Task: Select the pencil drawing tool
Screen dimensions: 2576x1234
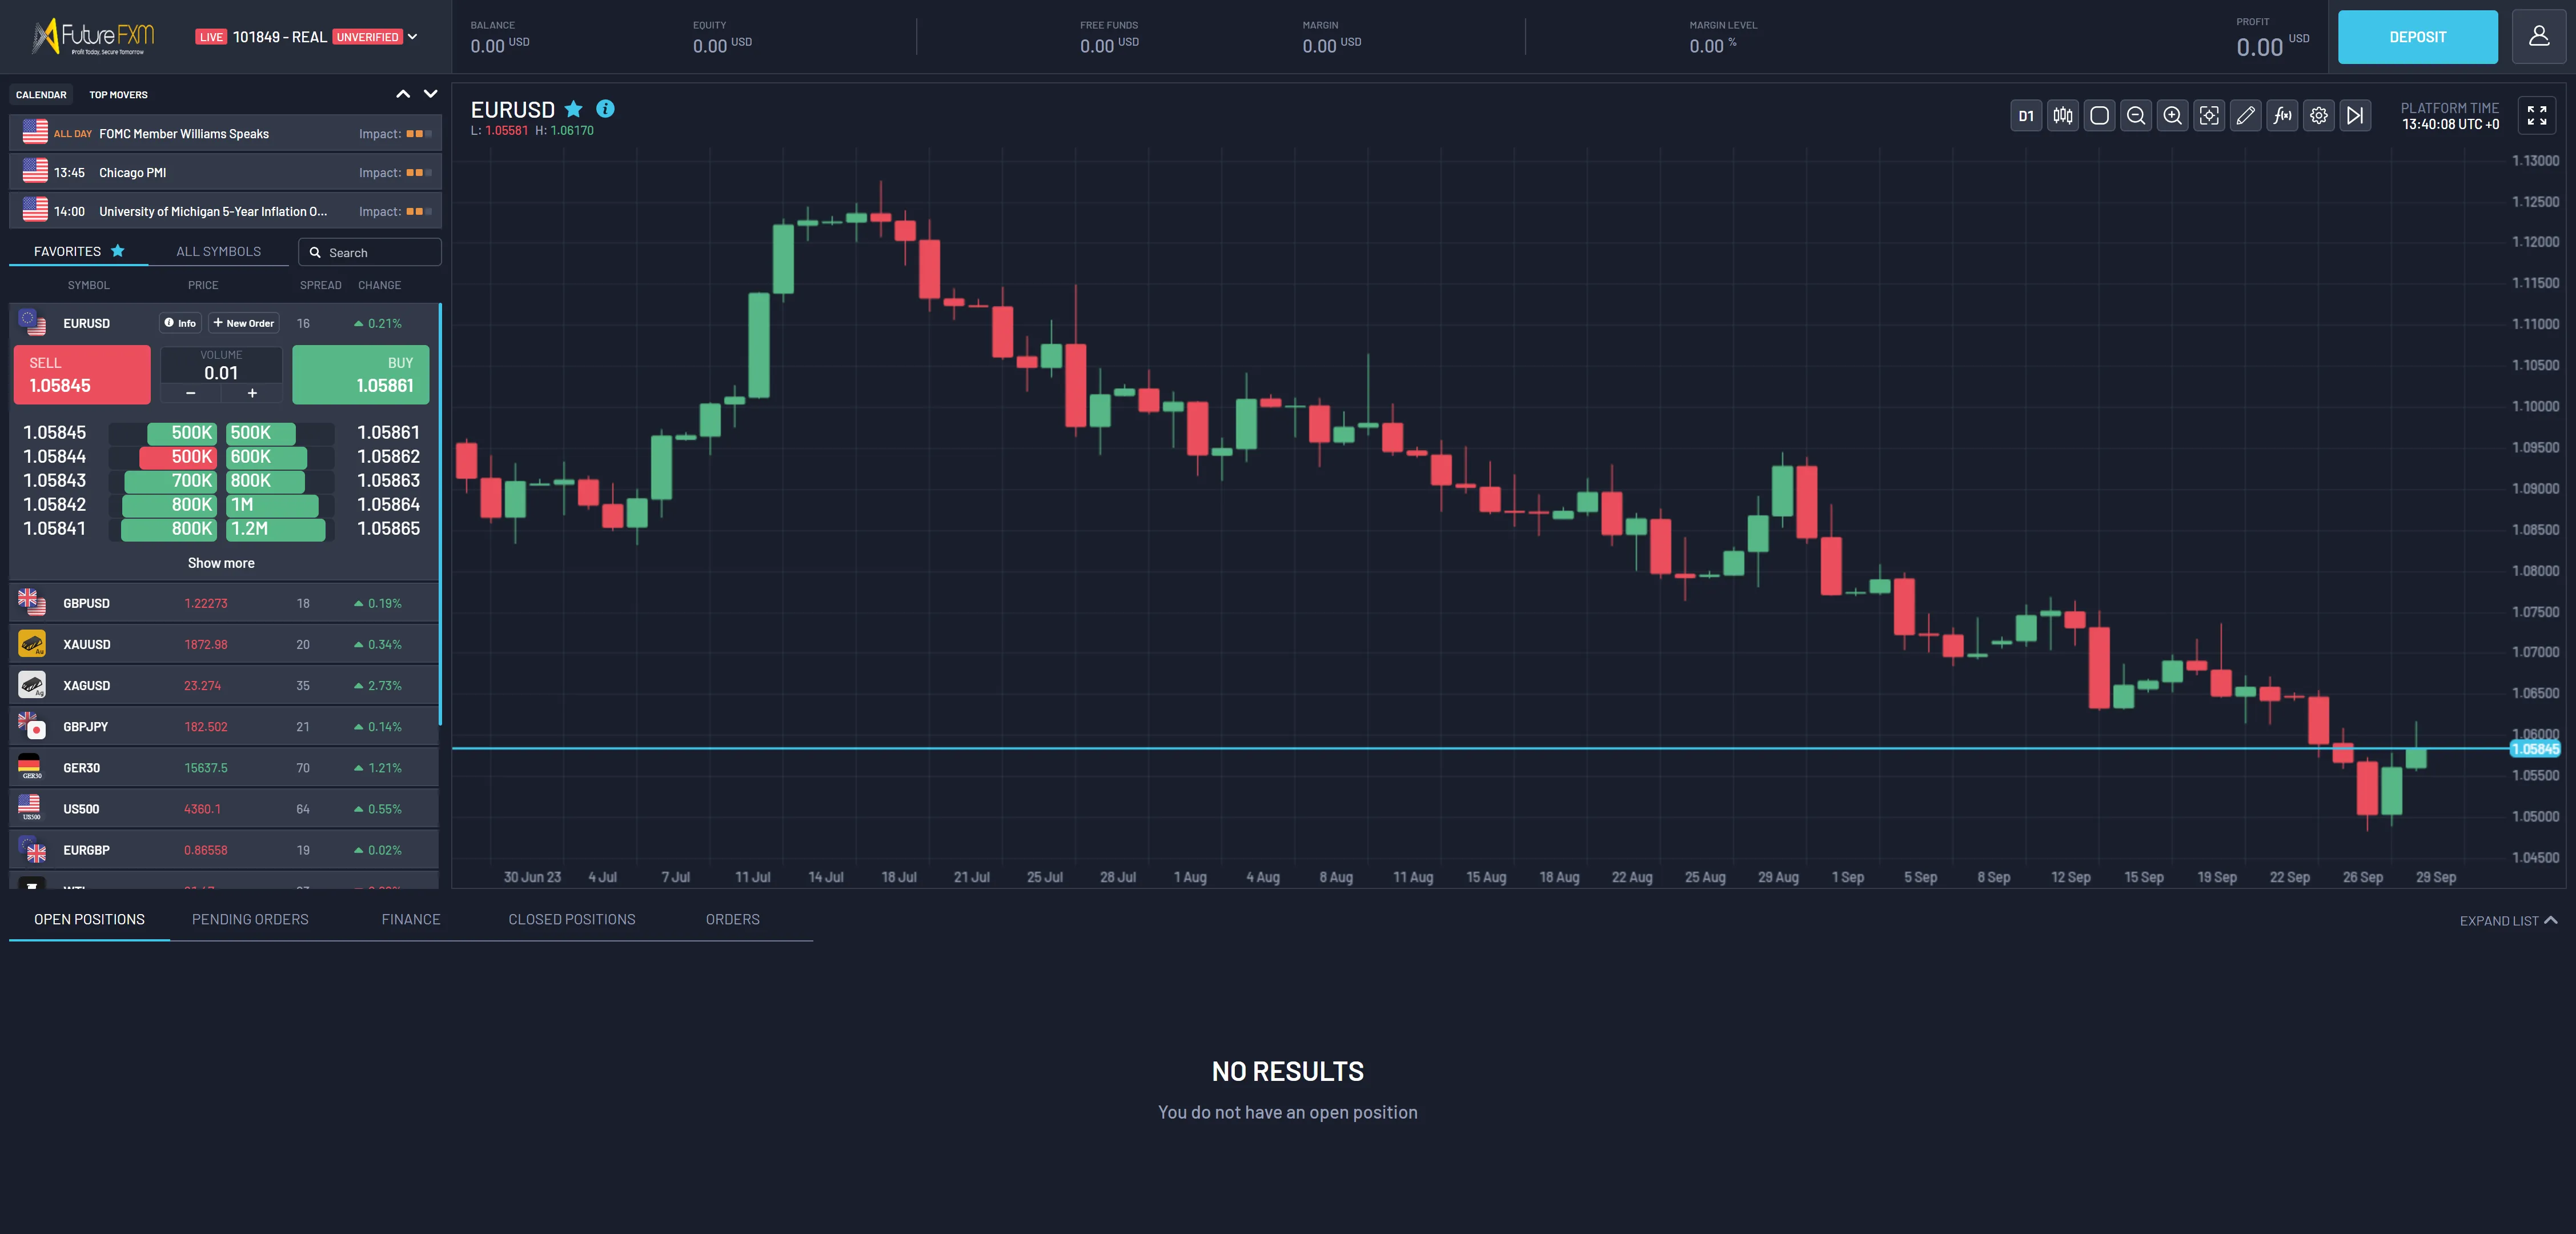Action: click(2246, 116)
